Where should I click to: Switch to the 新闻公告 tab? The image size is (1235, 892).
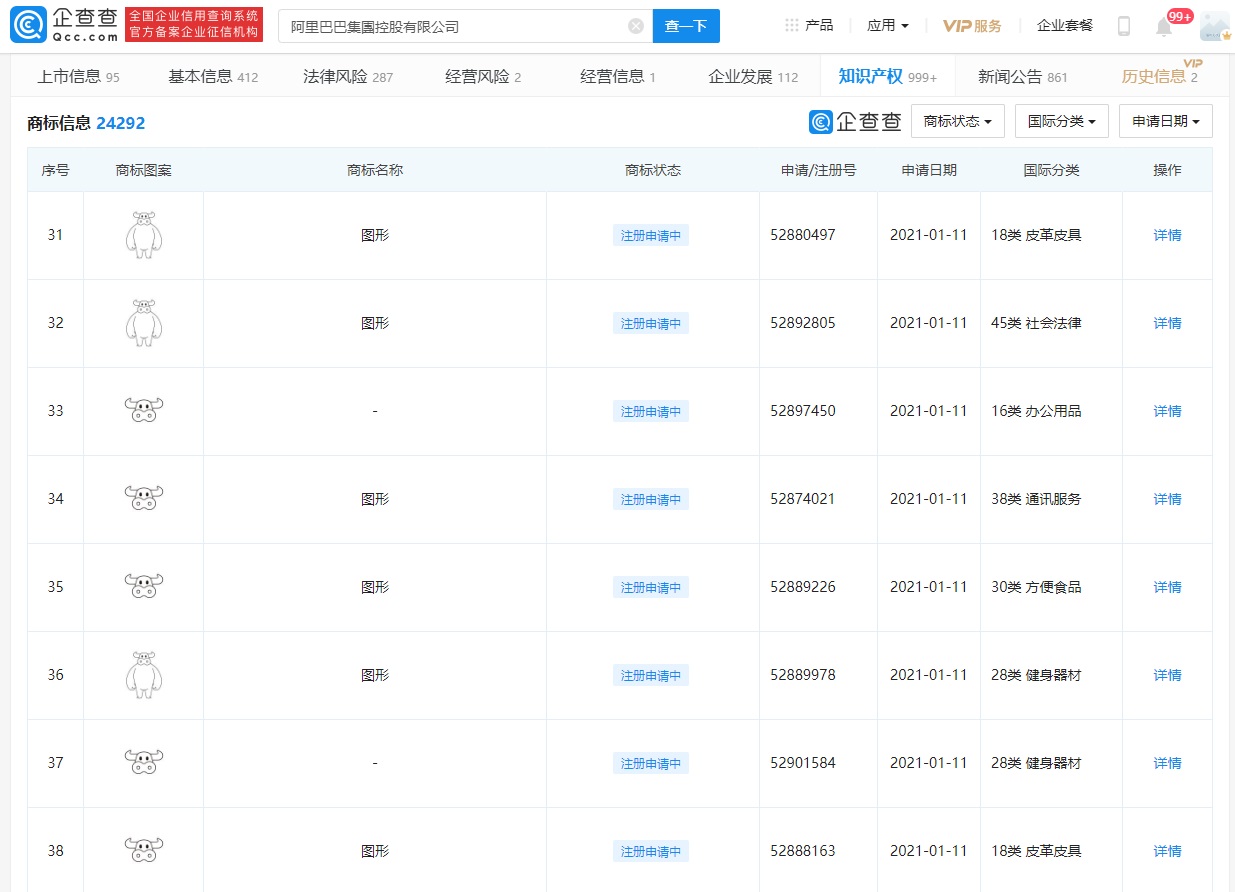point(1023,76)
